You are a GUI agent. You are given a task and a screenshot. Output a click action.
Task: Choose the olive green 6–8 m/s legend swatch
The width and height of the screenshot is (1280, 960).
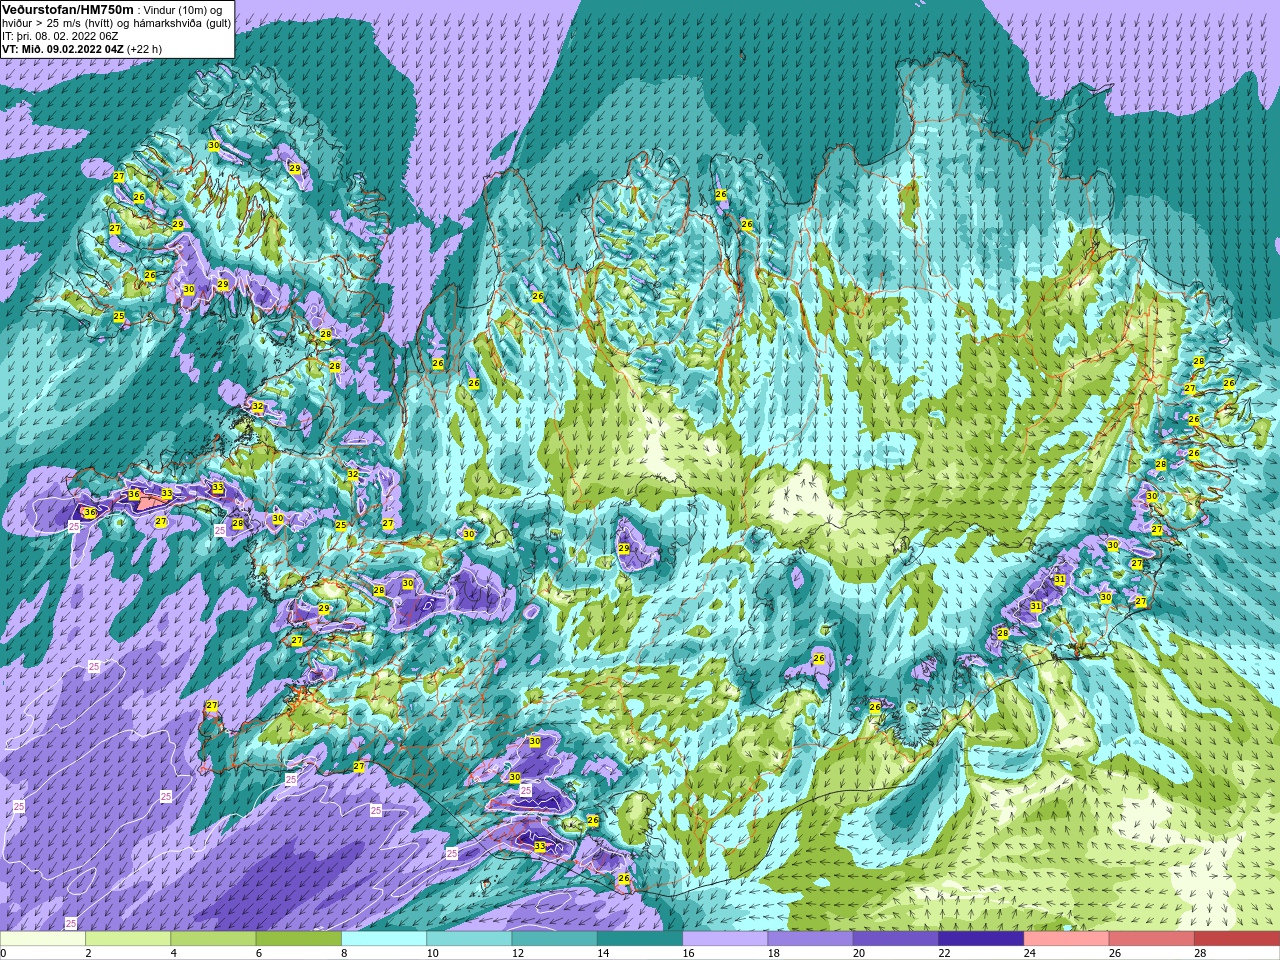(x=298, y=939)
